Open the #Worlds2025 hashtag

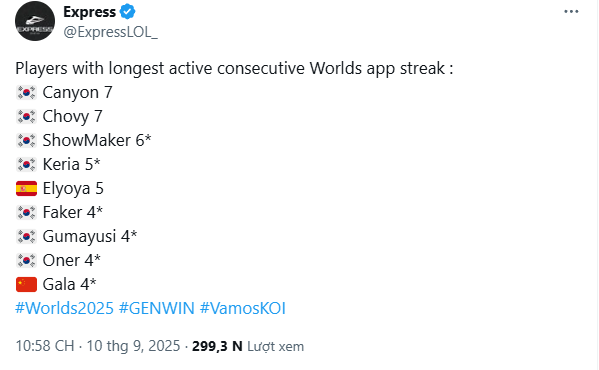pos(65,308)
